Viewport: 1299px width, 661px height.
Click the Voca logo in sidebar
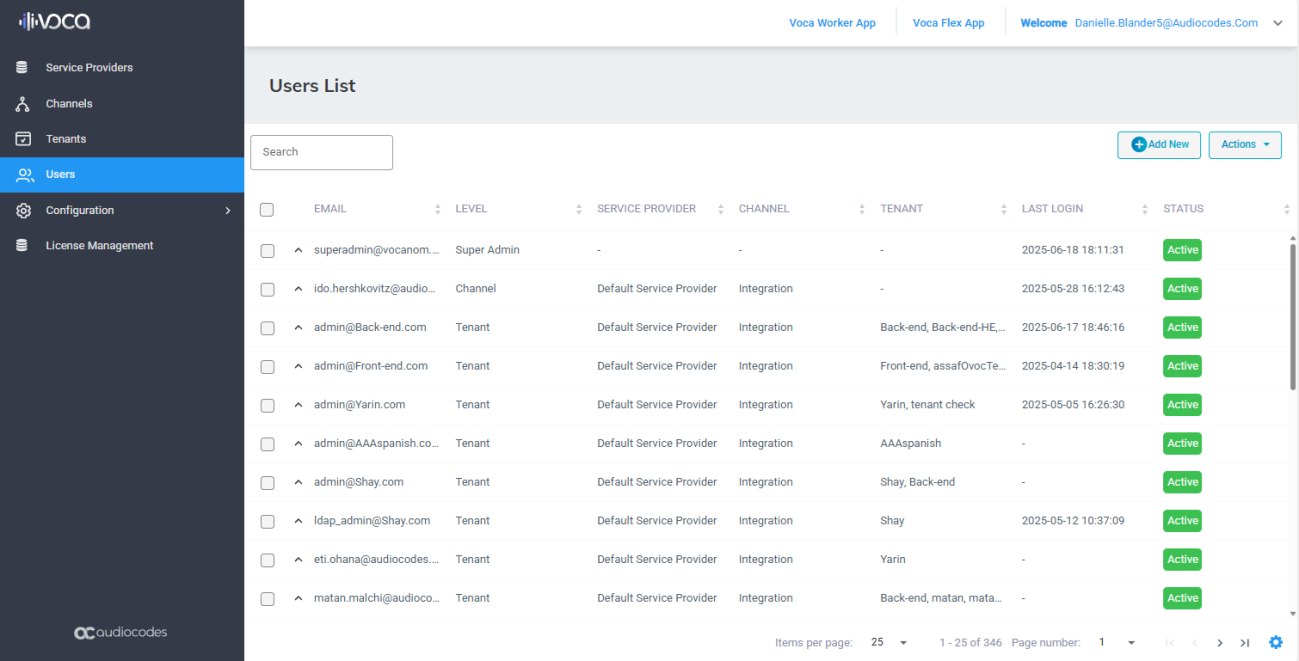55,22
